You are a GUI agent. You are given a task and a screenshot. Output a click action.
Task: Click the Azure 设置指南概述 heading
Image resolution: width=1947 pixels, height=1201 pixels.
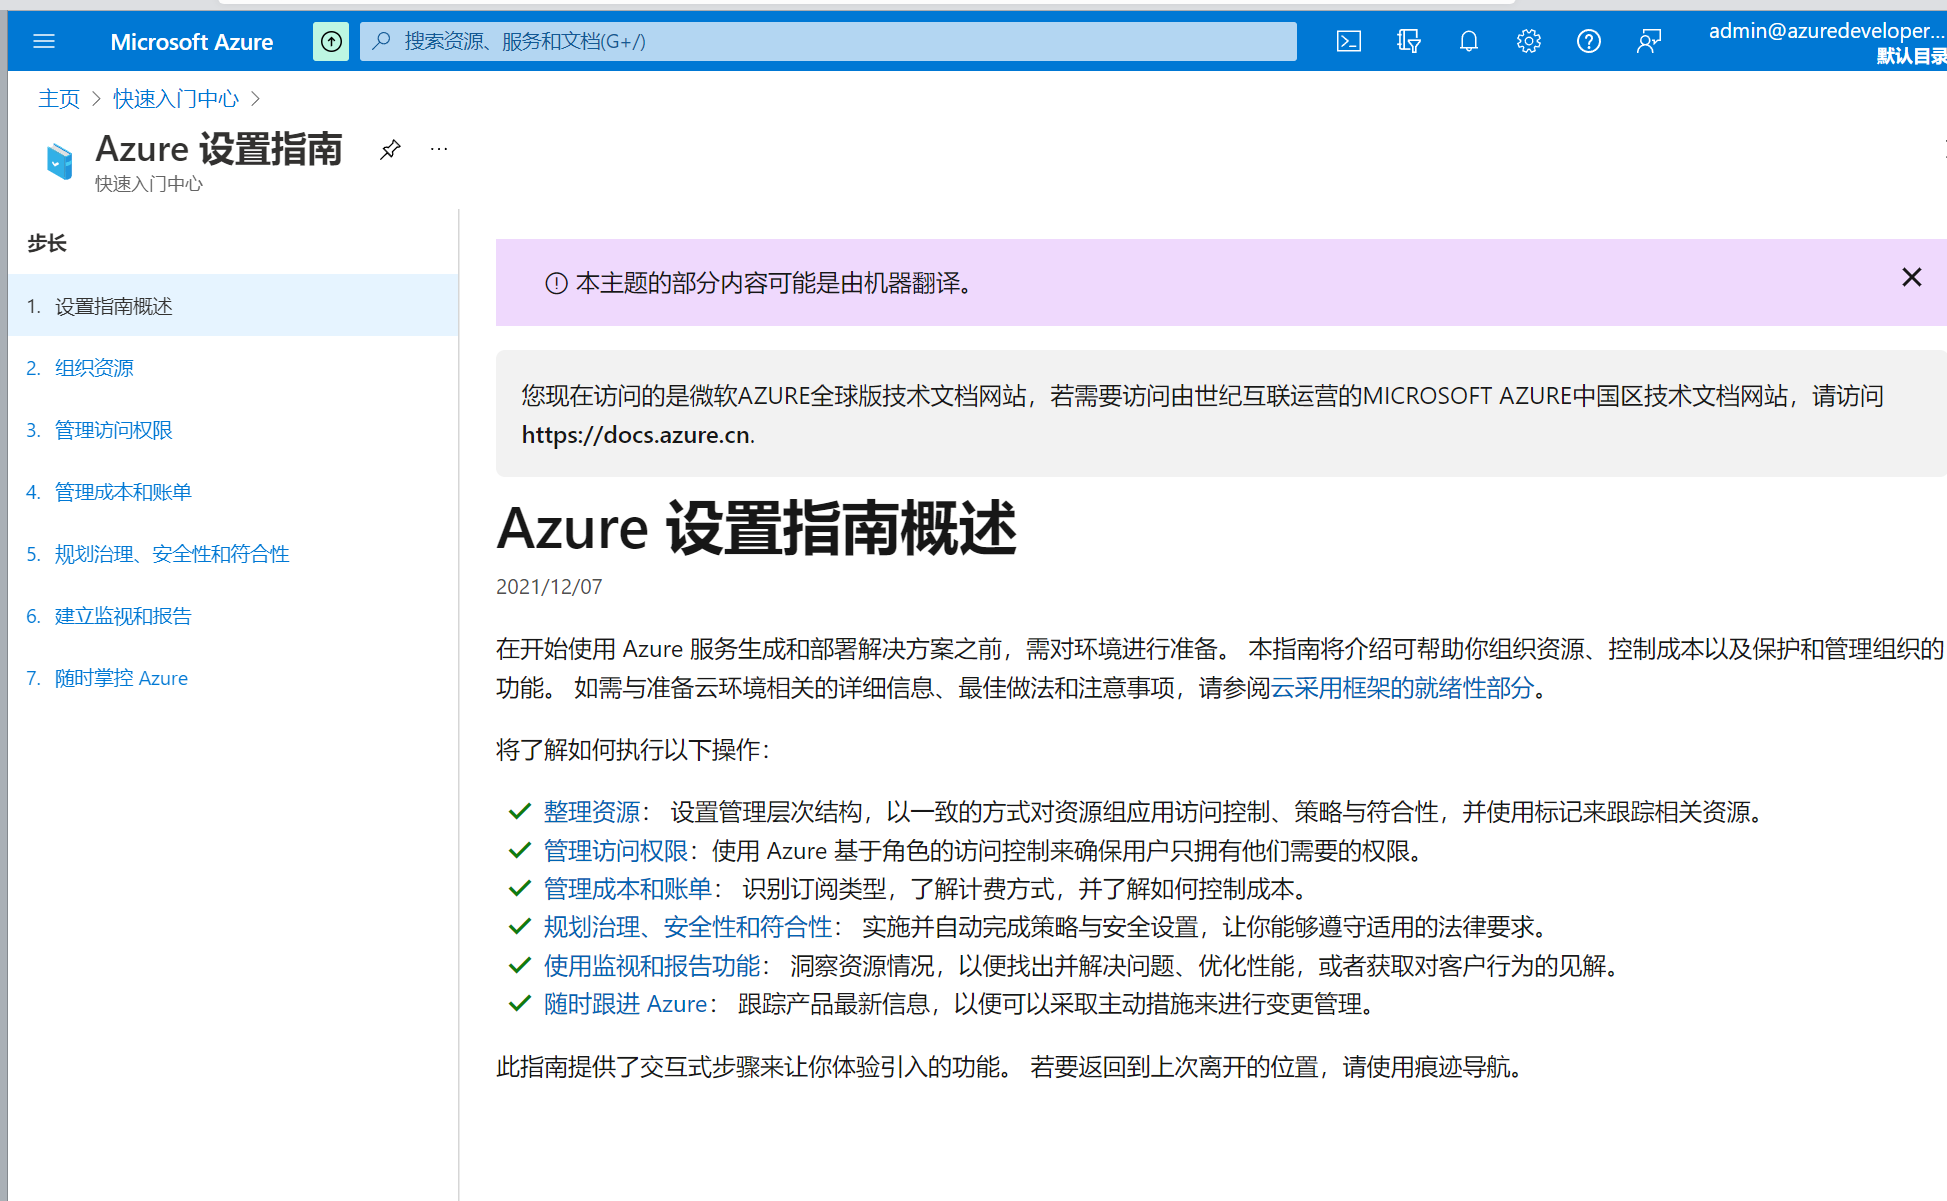pos(756,528)
